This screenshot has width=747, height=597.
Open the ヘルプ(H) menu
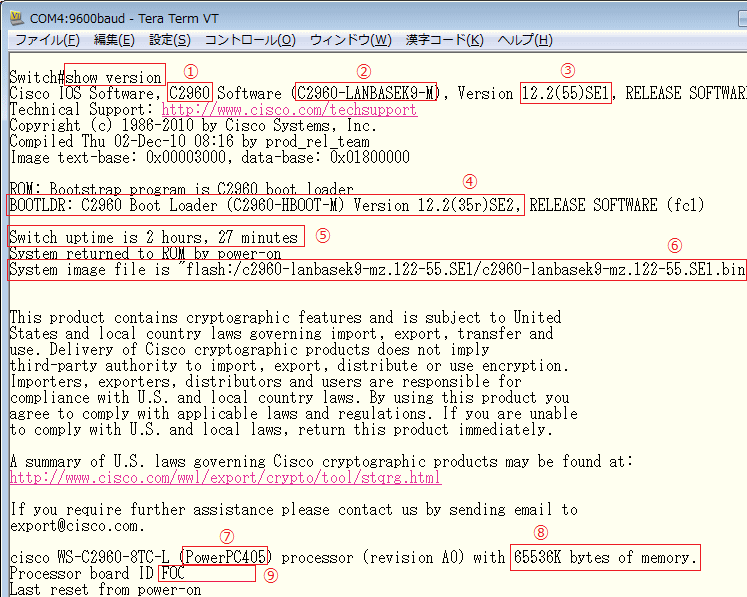(525, 40)
